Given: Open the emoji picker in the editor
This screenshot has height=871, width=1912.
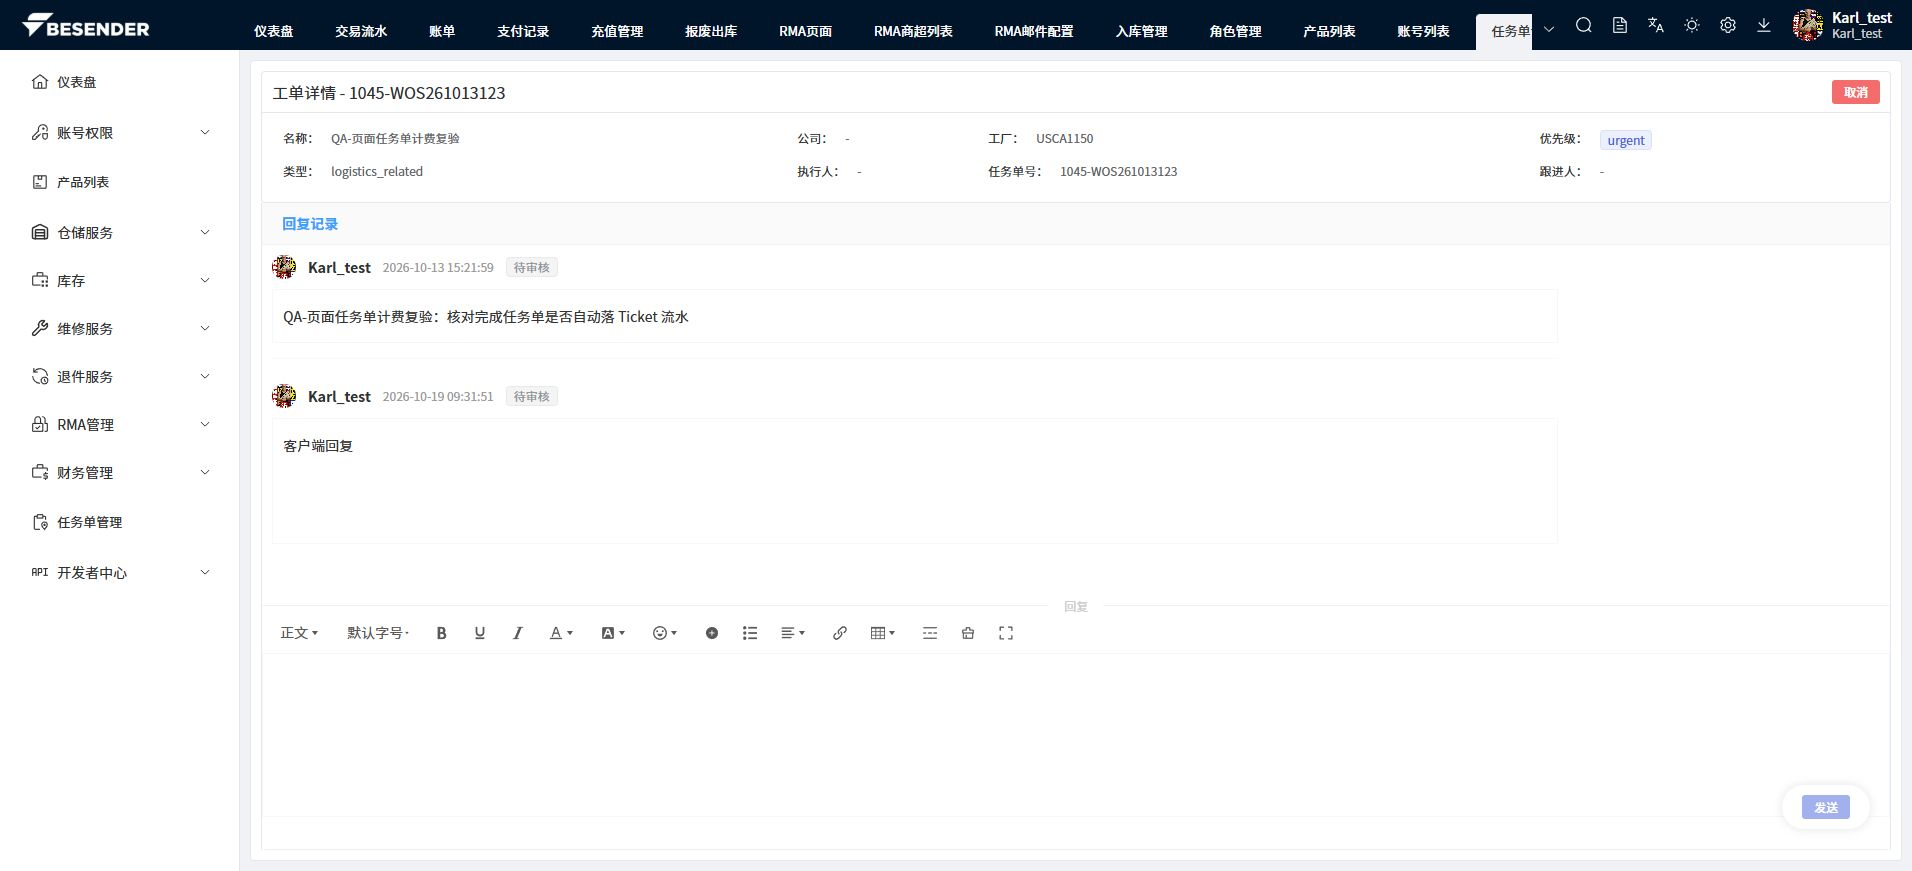Looking at the screenshot, I should [x=665, y=633].
